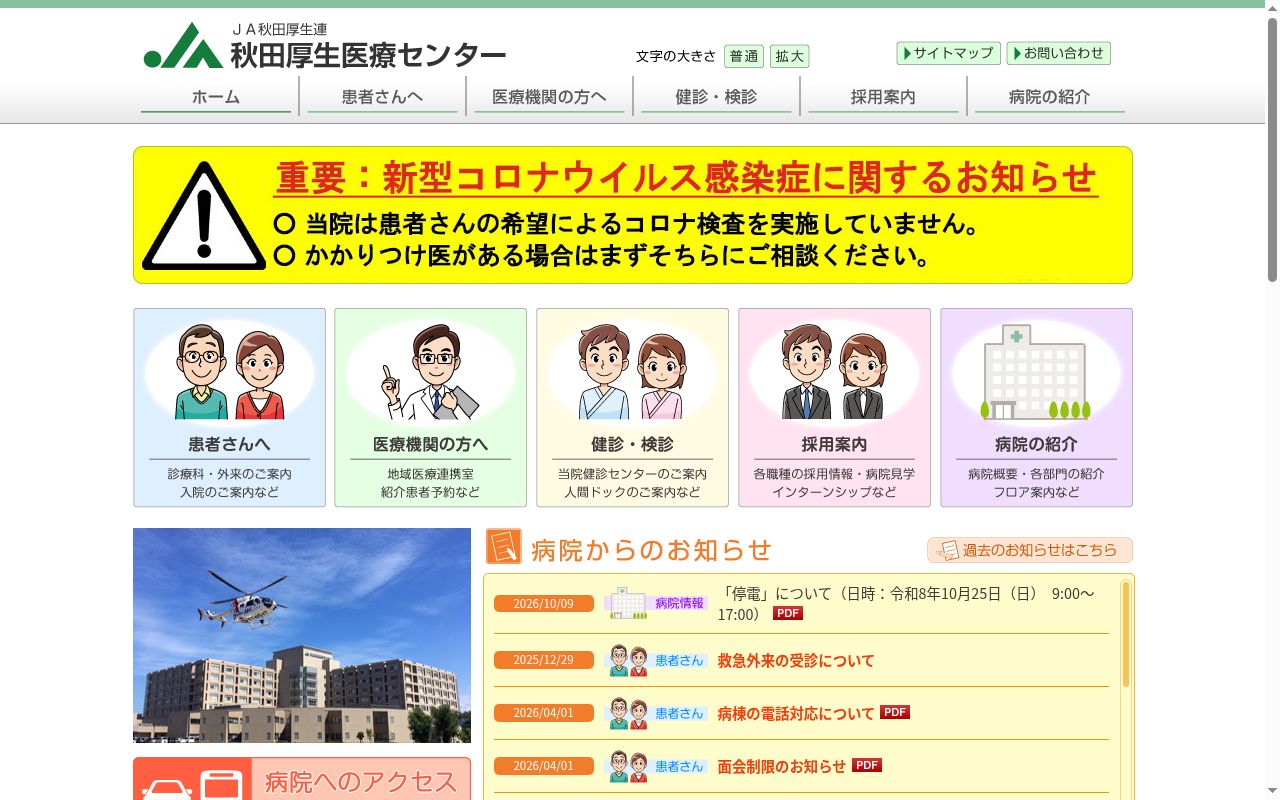Click the PDF icon on the 停電 notice

coord(788,613)
